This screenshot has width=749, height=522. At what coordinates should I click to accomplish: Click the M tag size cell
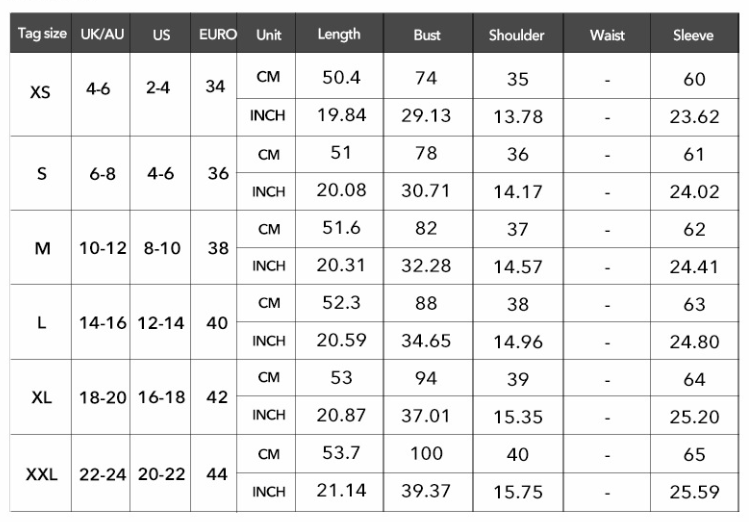[x=42, y=248]
